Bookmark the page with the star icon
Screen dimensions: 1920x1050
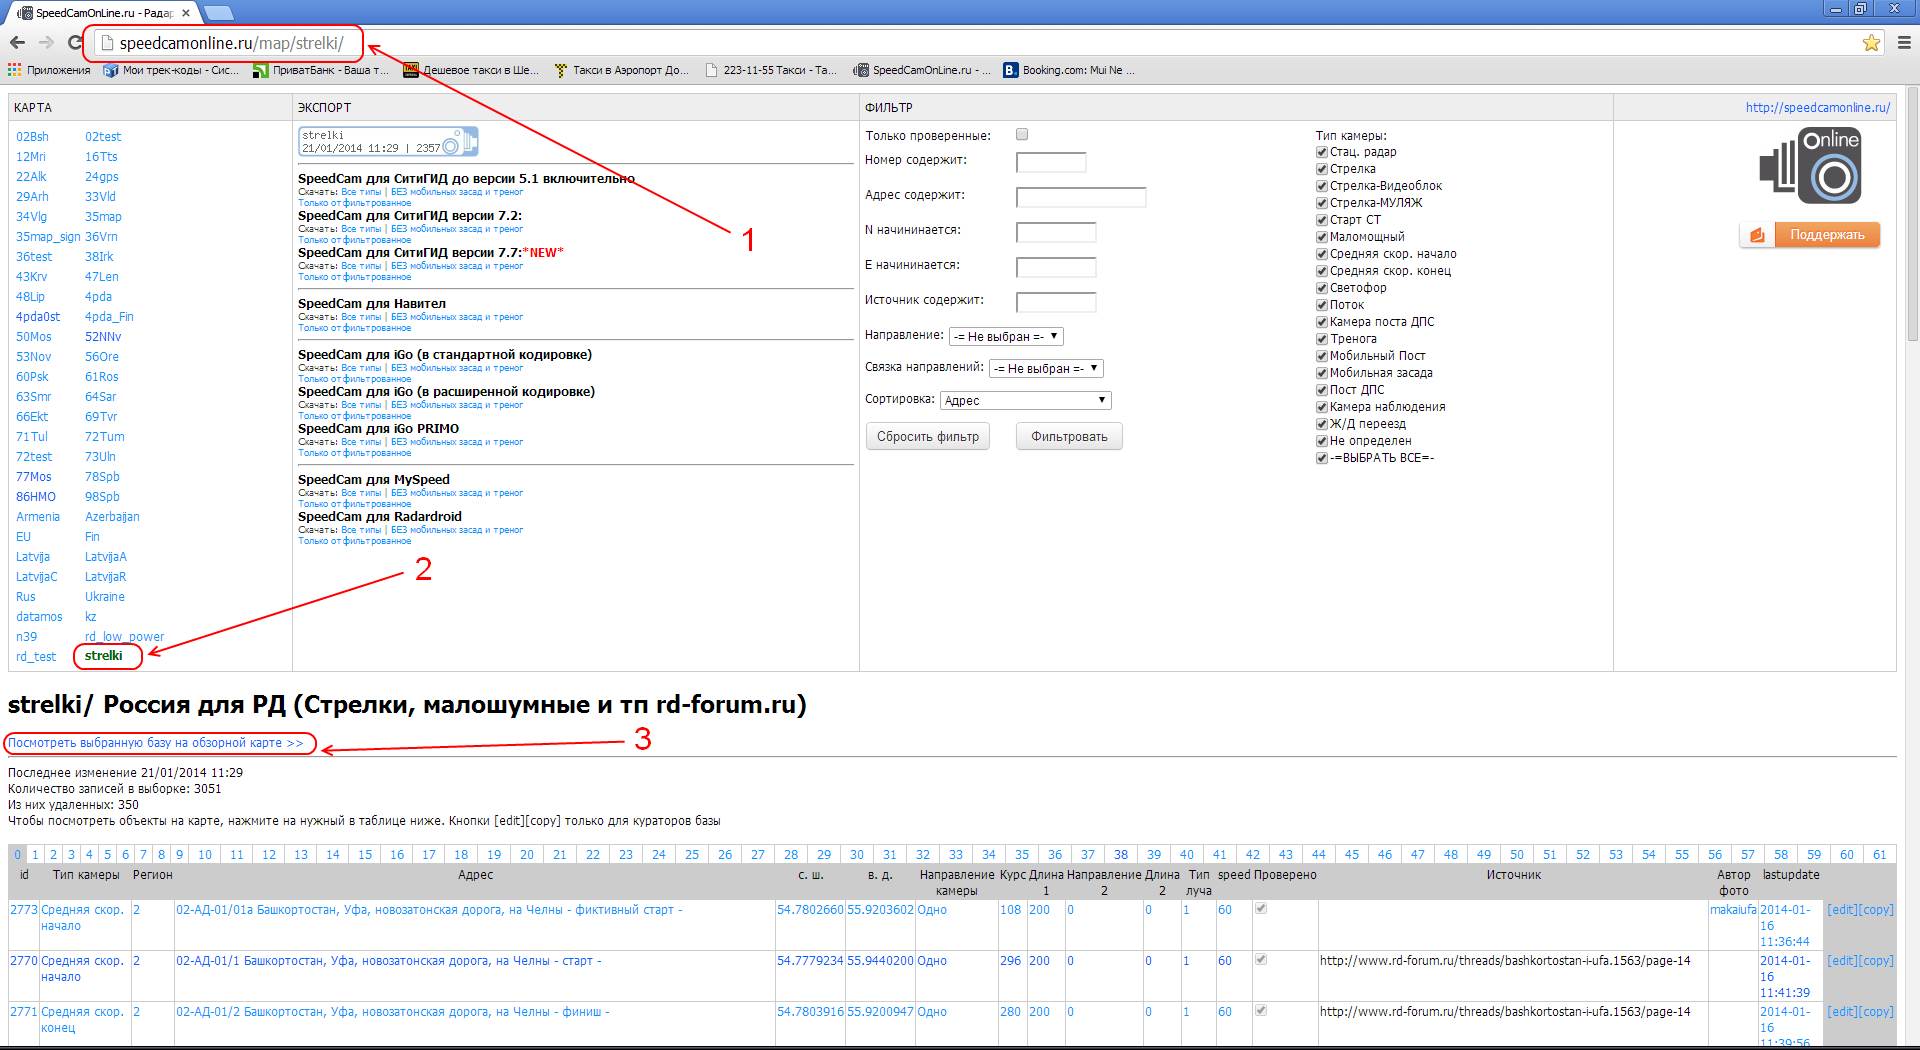pos(1871,42)
